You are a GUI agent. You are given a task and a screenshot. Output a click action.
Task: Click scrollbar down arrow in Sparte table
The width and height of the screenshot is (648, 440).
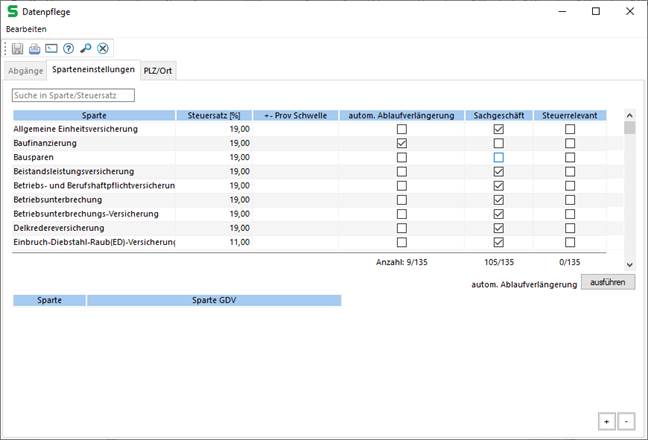click(x=629, y=264)
